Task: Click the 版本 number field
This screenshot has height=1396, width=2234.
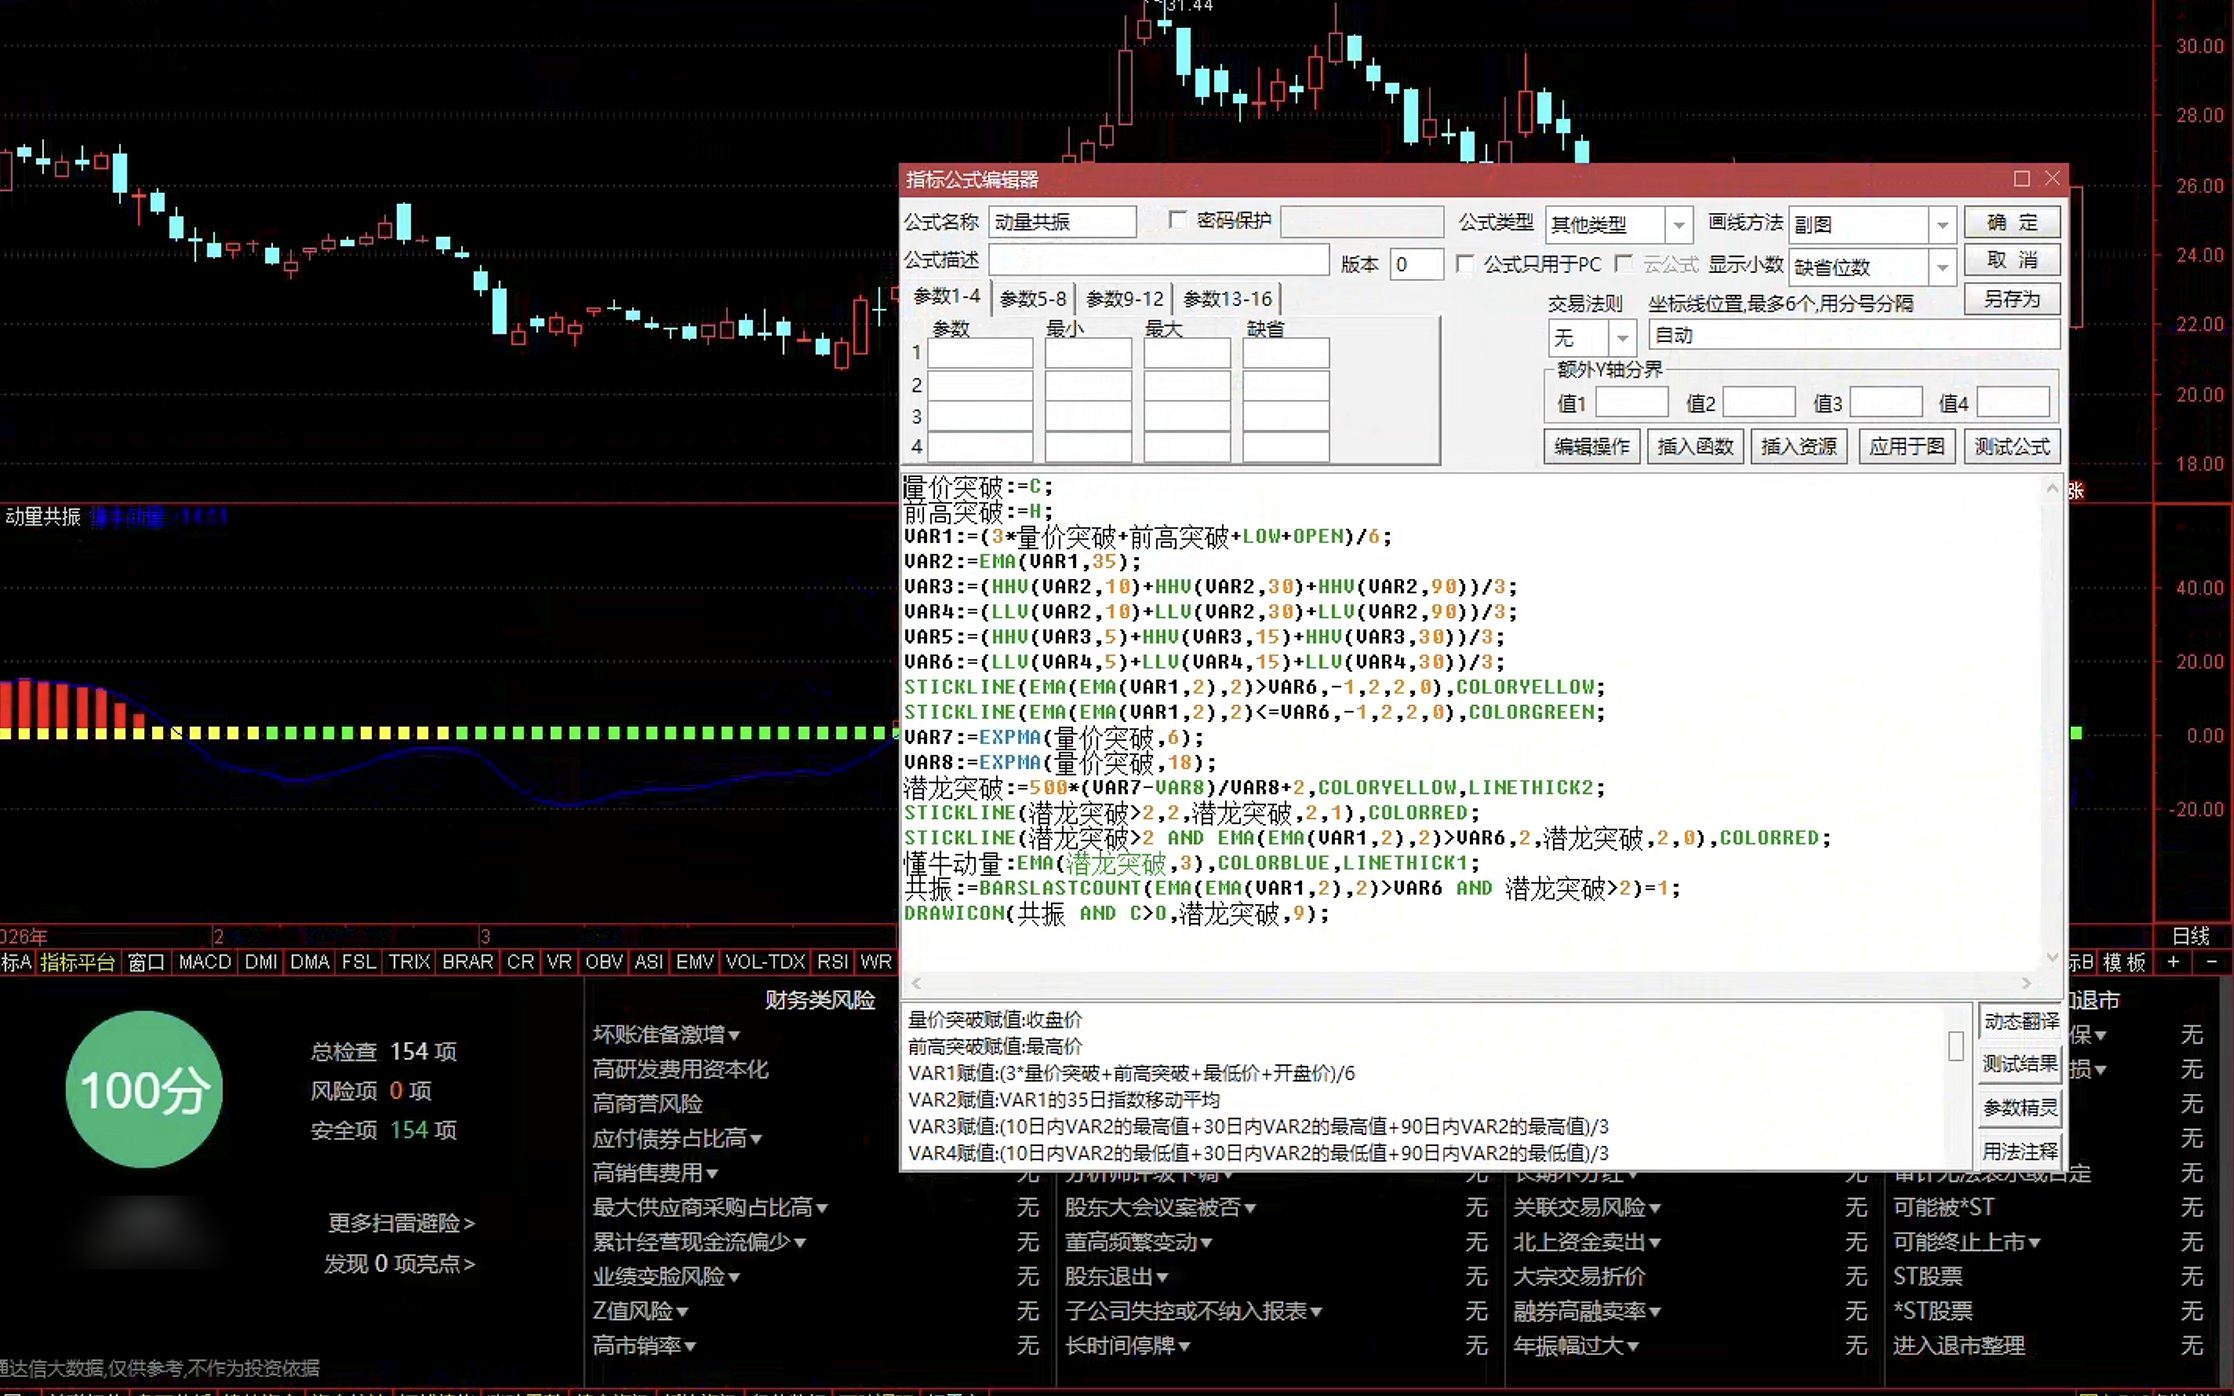Action: click(1416, 264)
